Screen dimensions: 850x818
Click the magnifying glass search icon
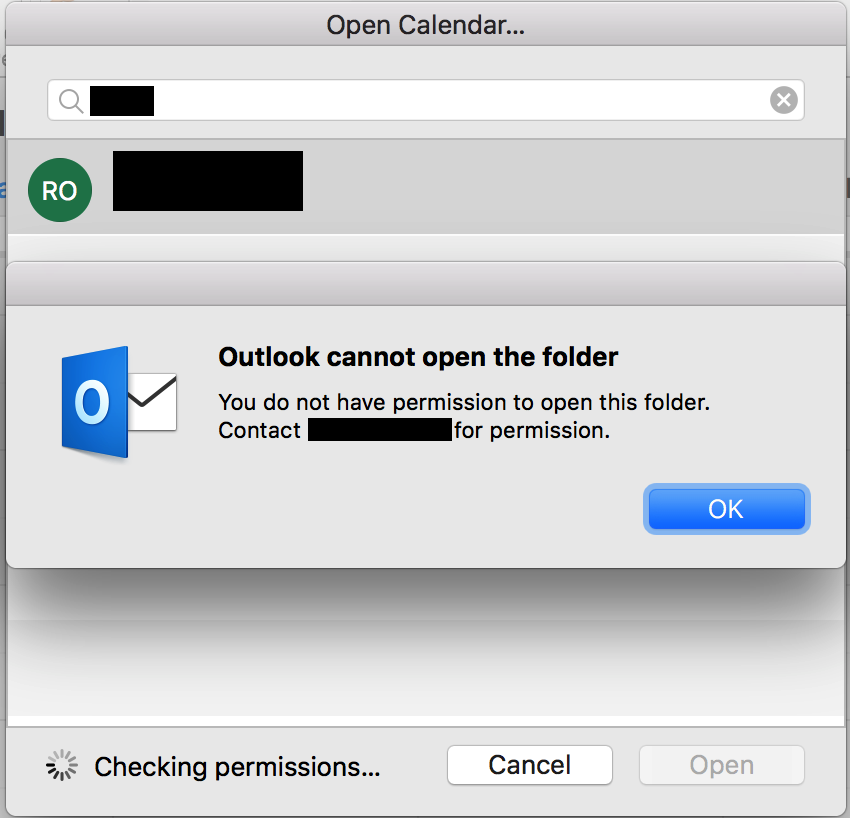[71, 101]
